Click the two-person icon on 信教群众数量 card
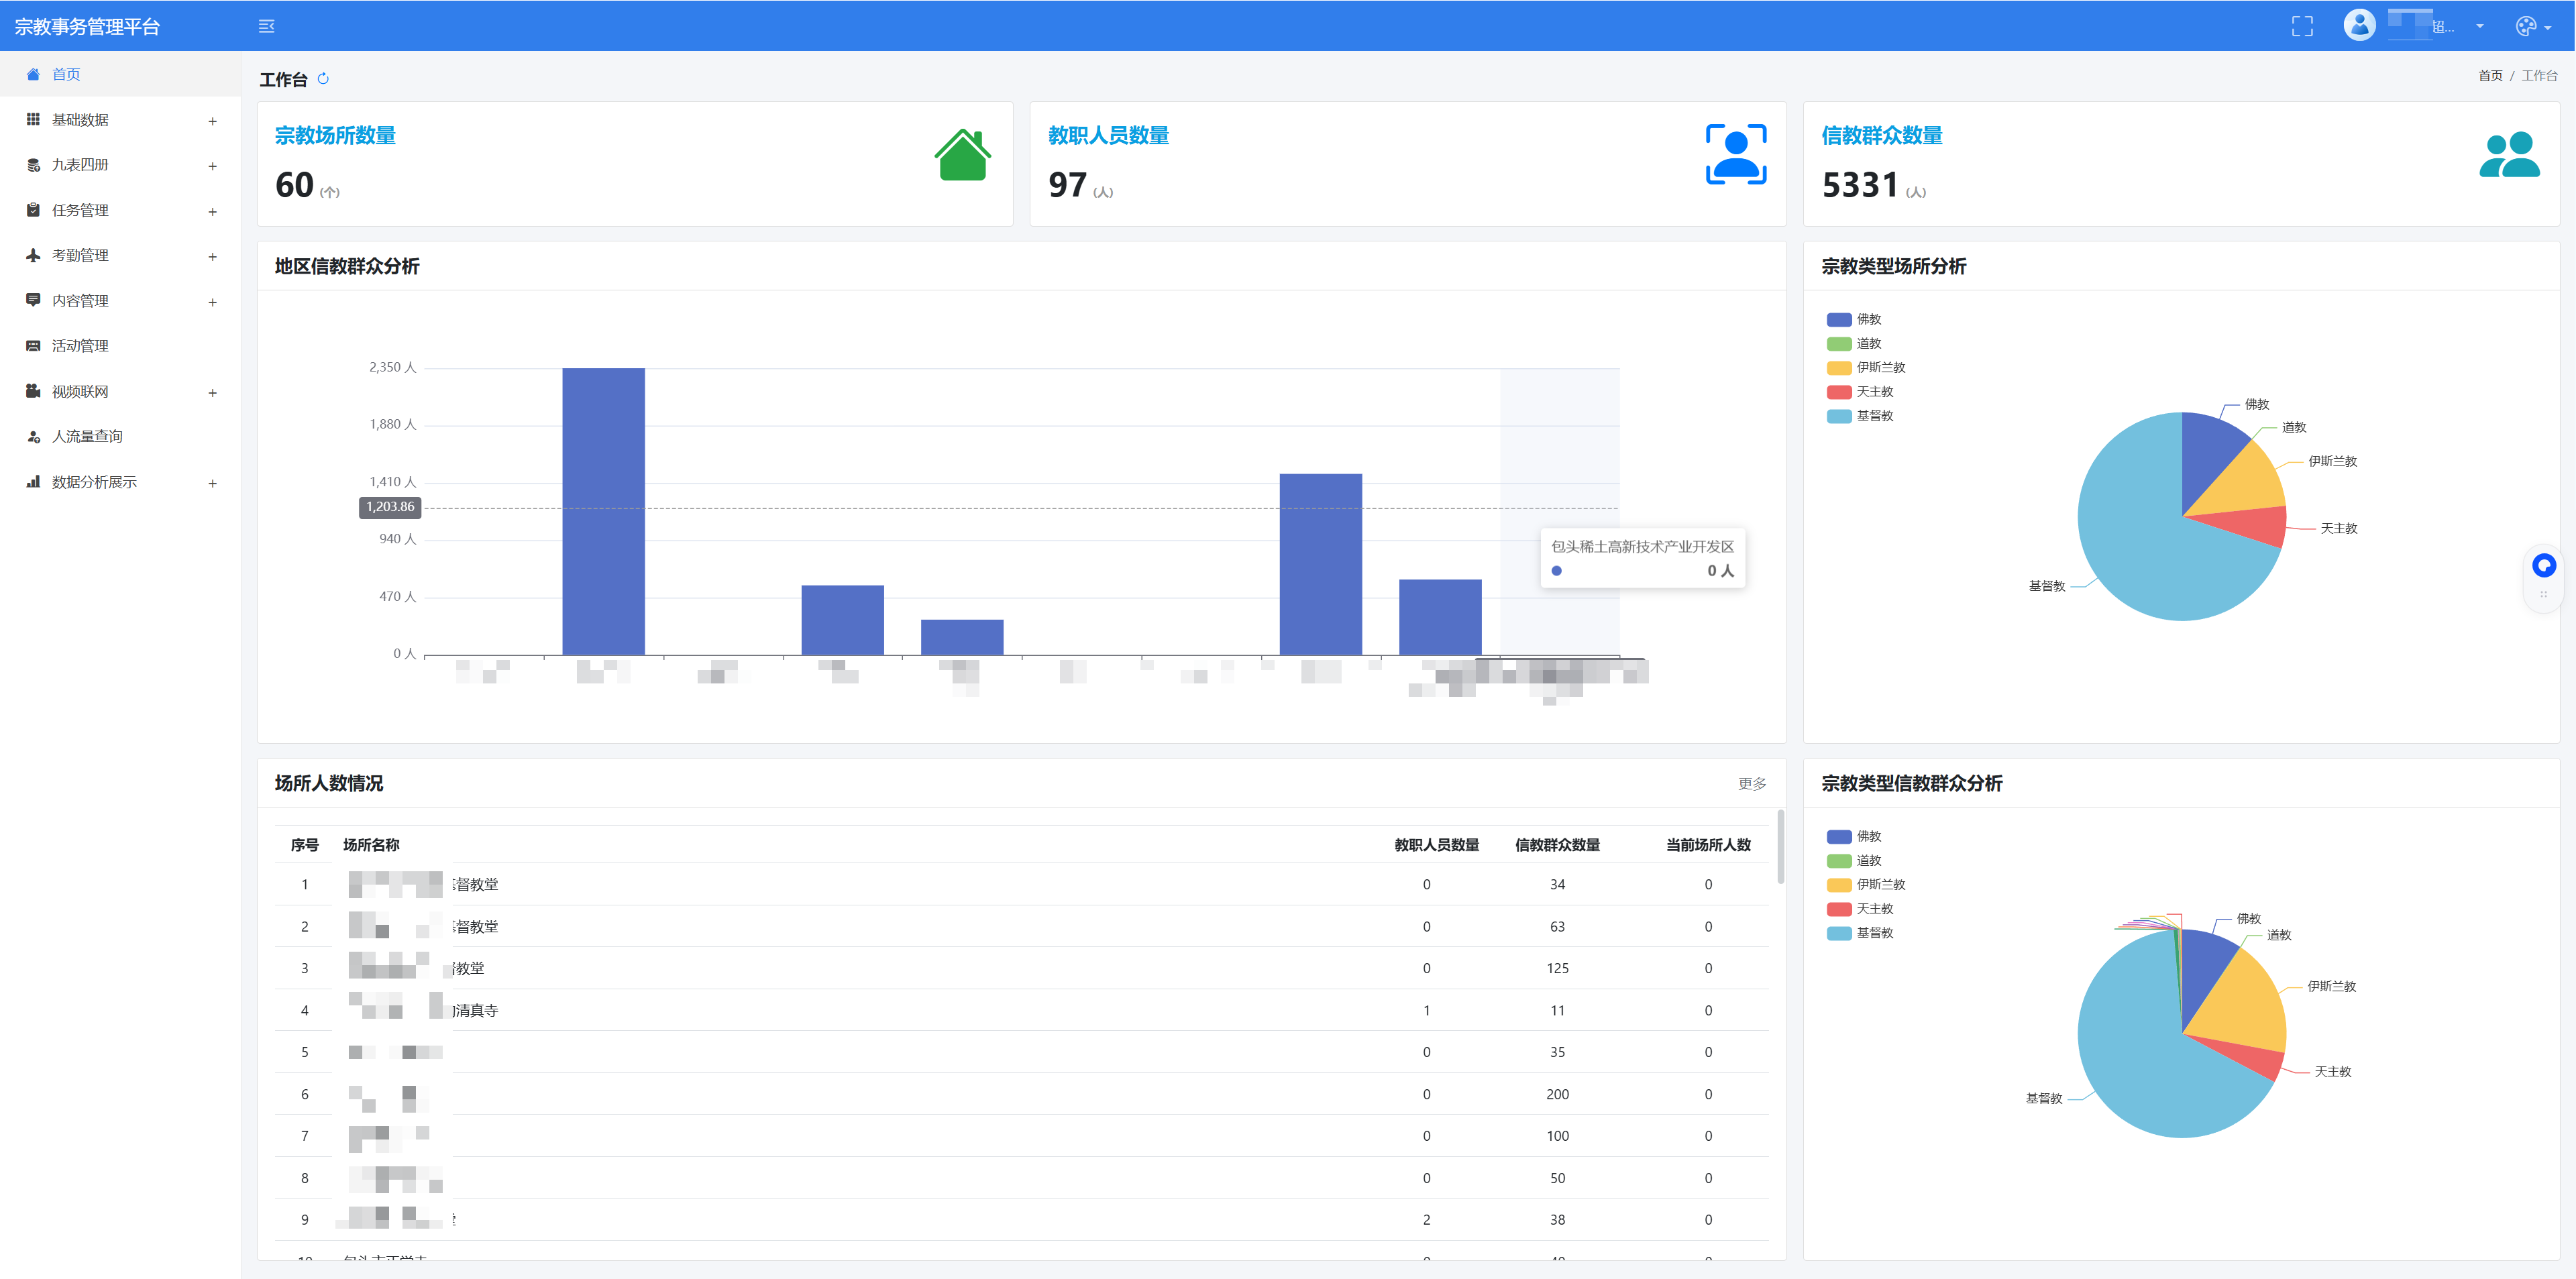 click(2509, 155)
